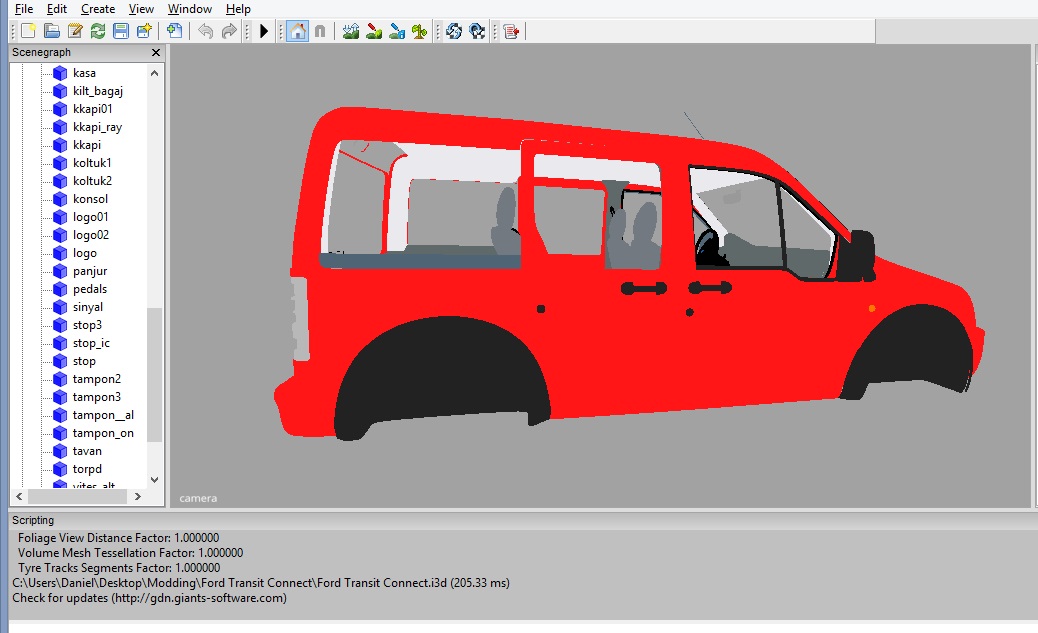Click the camera label in viewport
Viewport: 1038px width, 633px height.
tap(198, 499)
